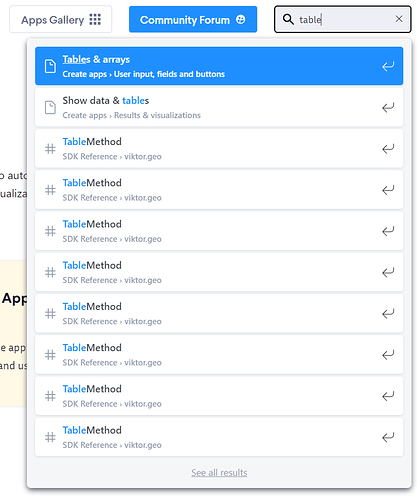This screenshot has height=499, width=417.
Task: Click the hash icon of the last TableMethod result
Action: (x=50, y=437)
